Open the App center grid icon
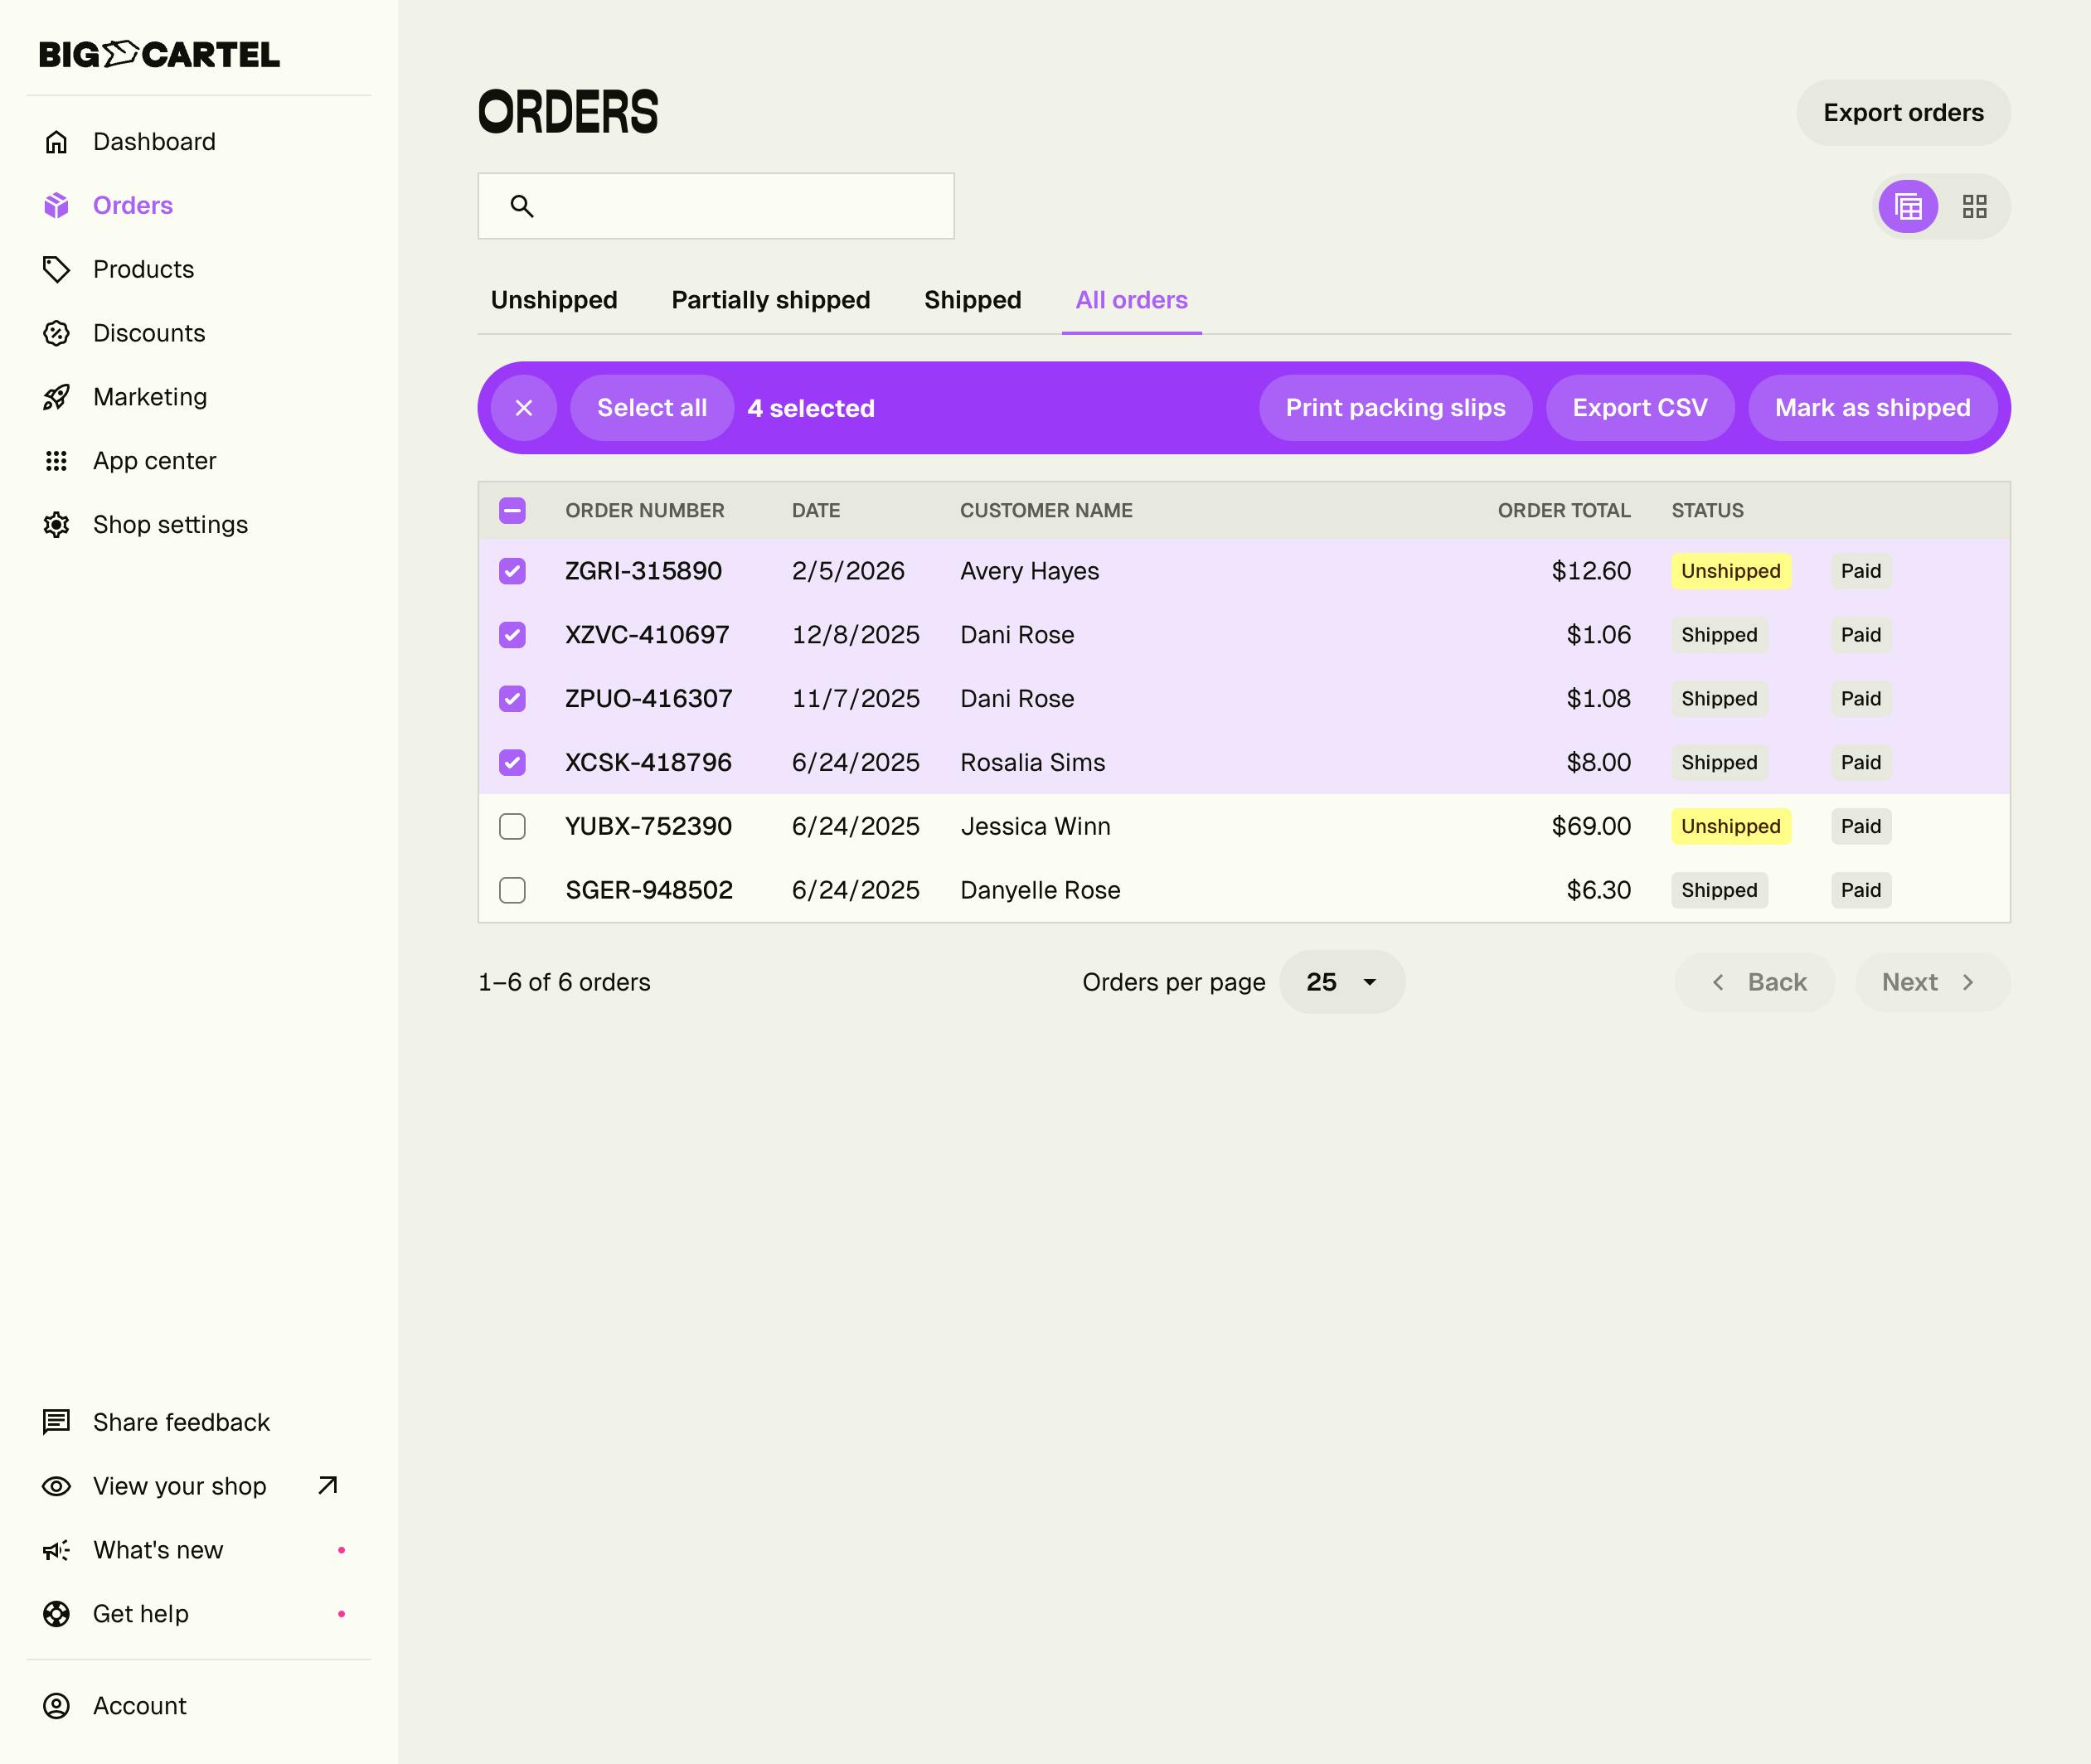2091x1764 pixels. coord(56,461)
